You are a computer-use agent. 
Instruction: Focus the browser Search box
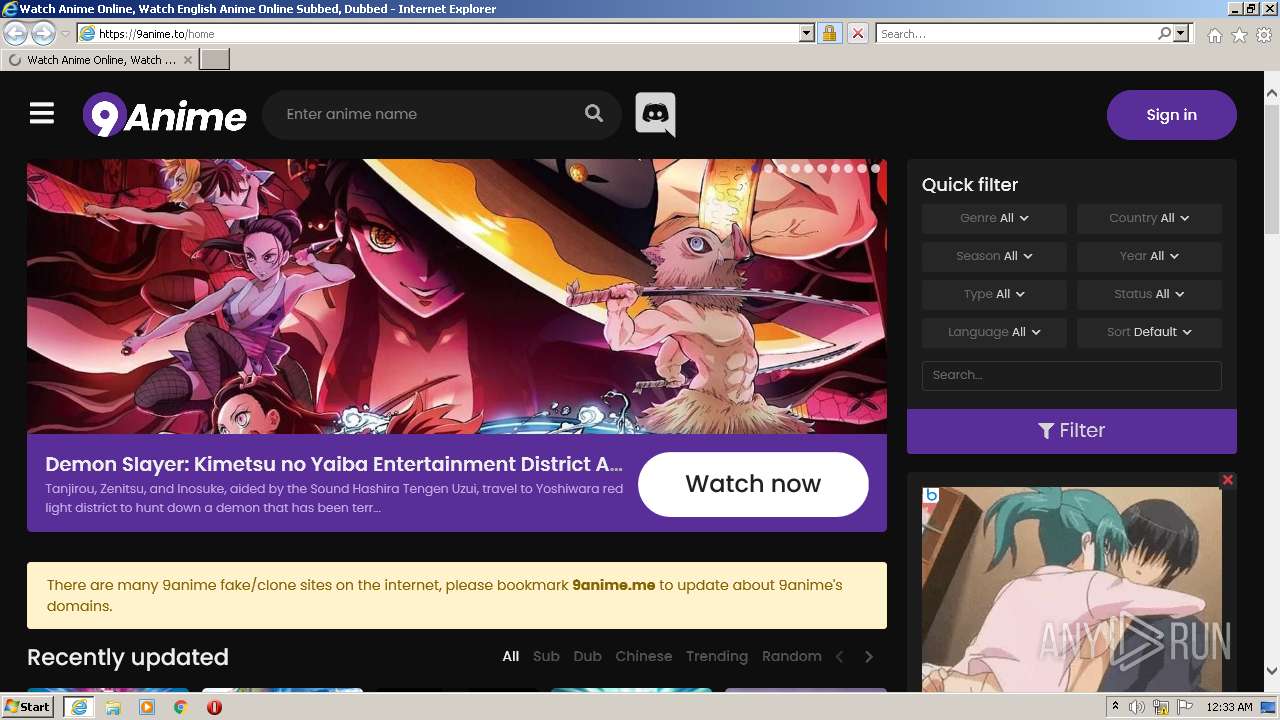(1016, 33)
